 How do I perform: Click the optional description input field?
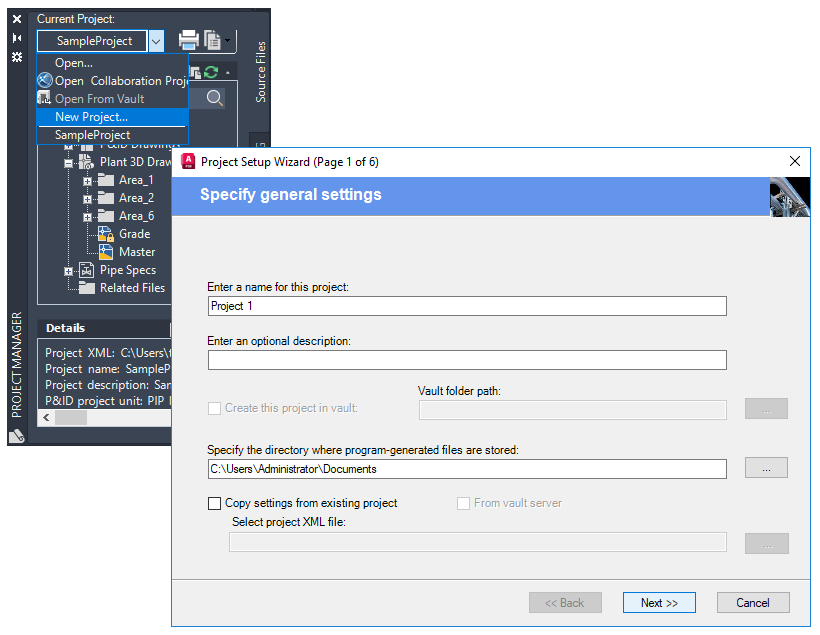pyautogui.click(x=467, y=360)
